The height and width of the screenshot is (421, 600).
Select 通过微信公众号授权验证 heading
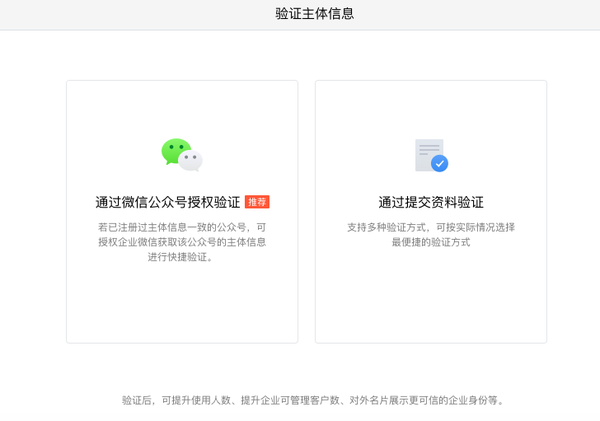(x=168, y=202)
